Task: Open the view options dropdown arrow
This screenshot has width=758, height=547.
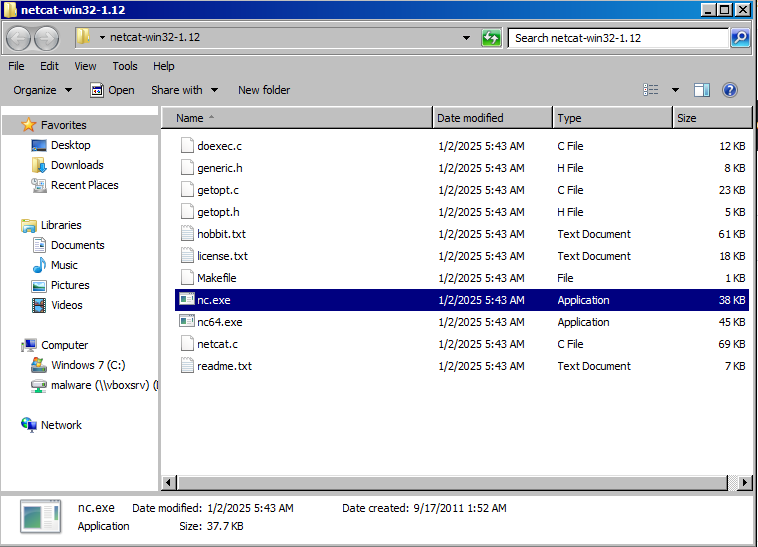Action: [675, 90]
